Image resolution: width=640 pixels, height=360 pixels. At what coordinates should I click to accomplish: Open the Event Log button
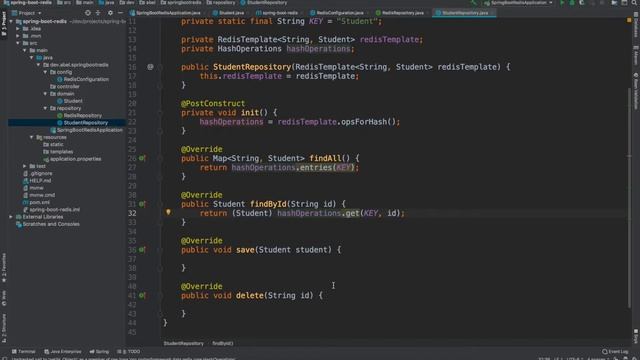click(616, 351)
